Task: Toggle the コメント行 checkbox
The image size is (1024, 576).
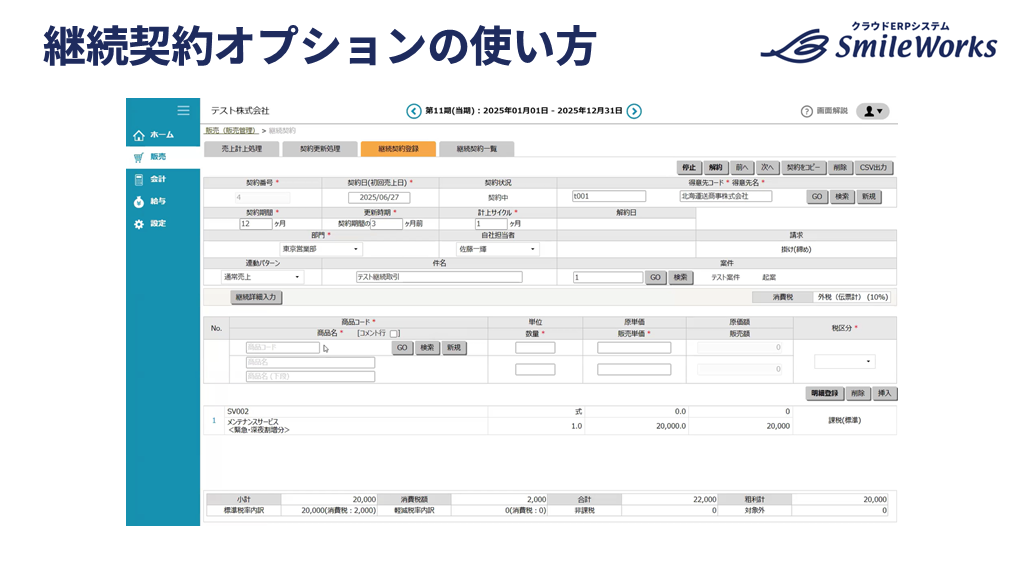Action: click(394, 334)
